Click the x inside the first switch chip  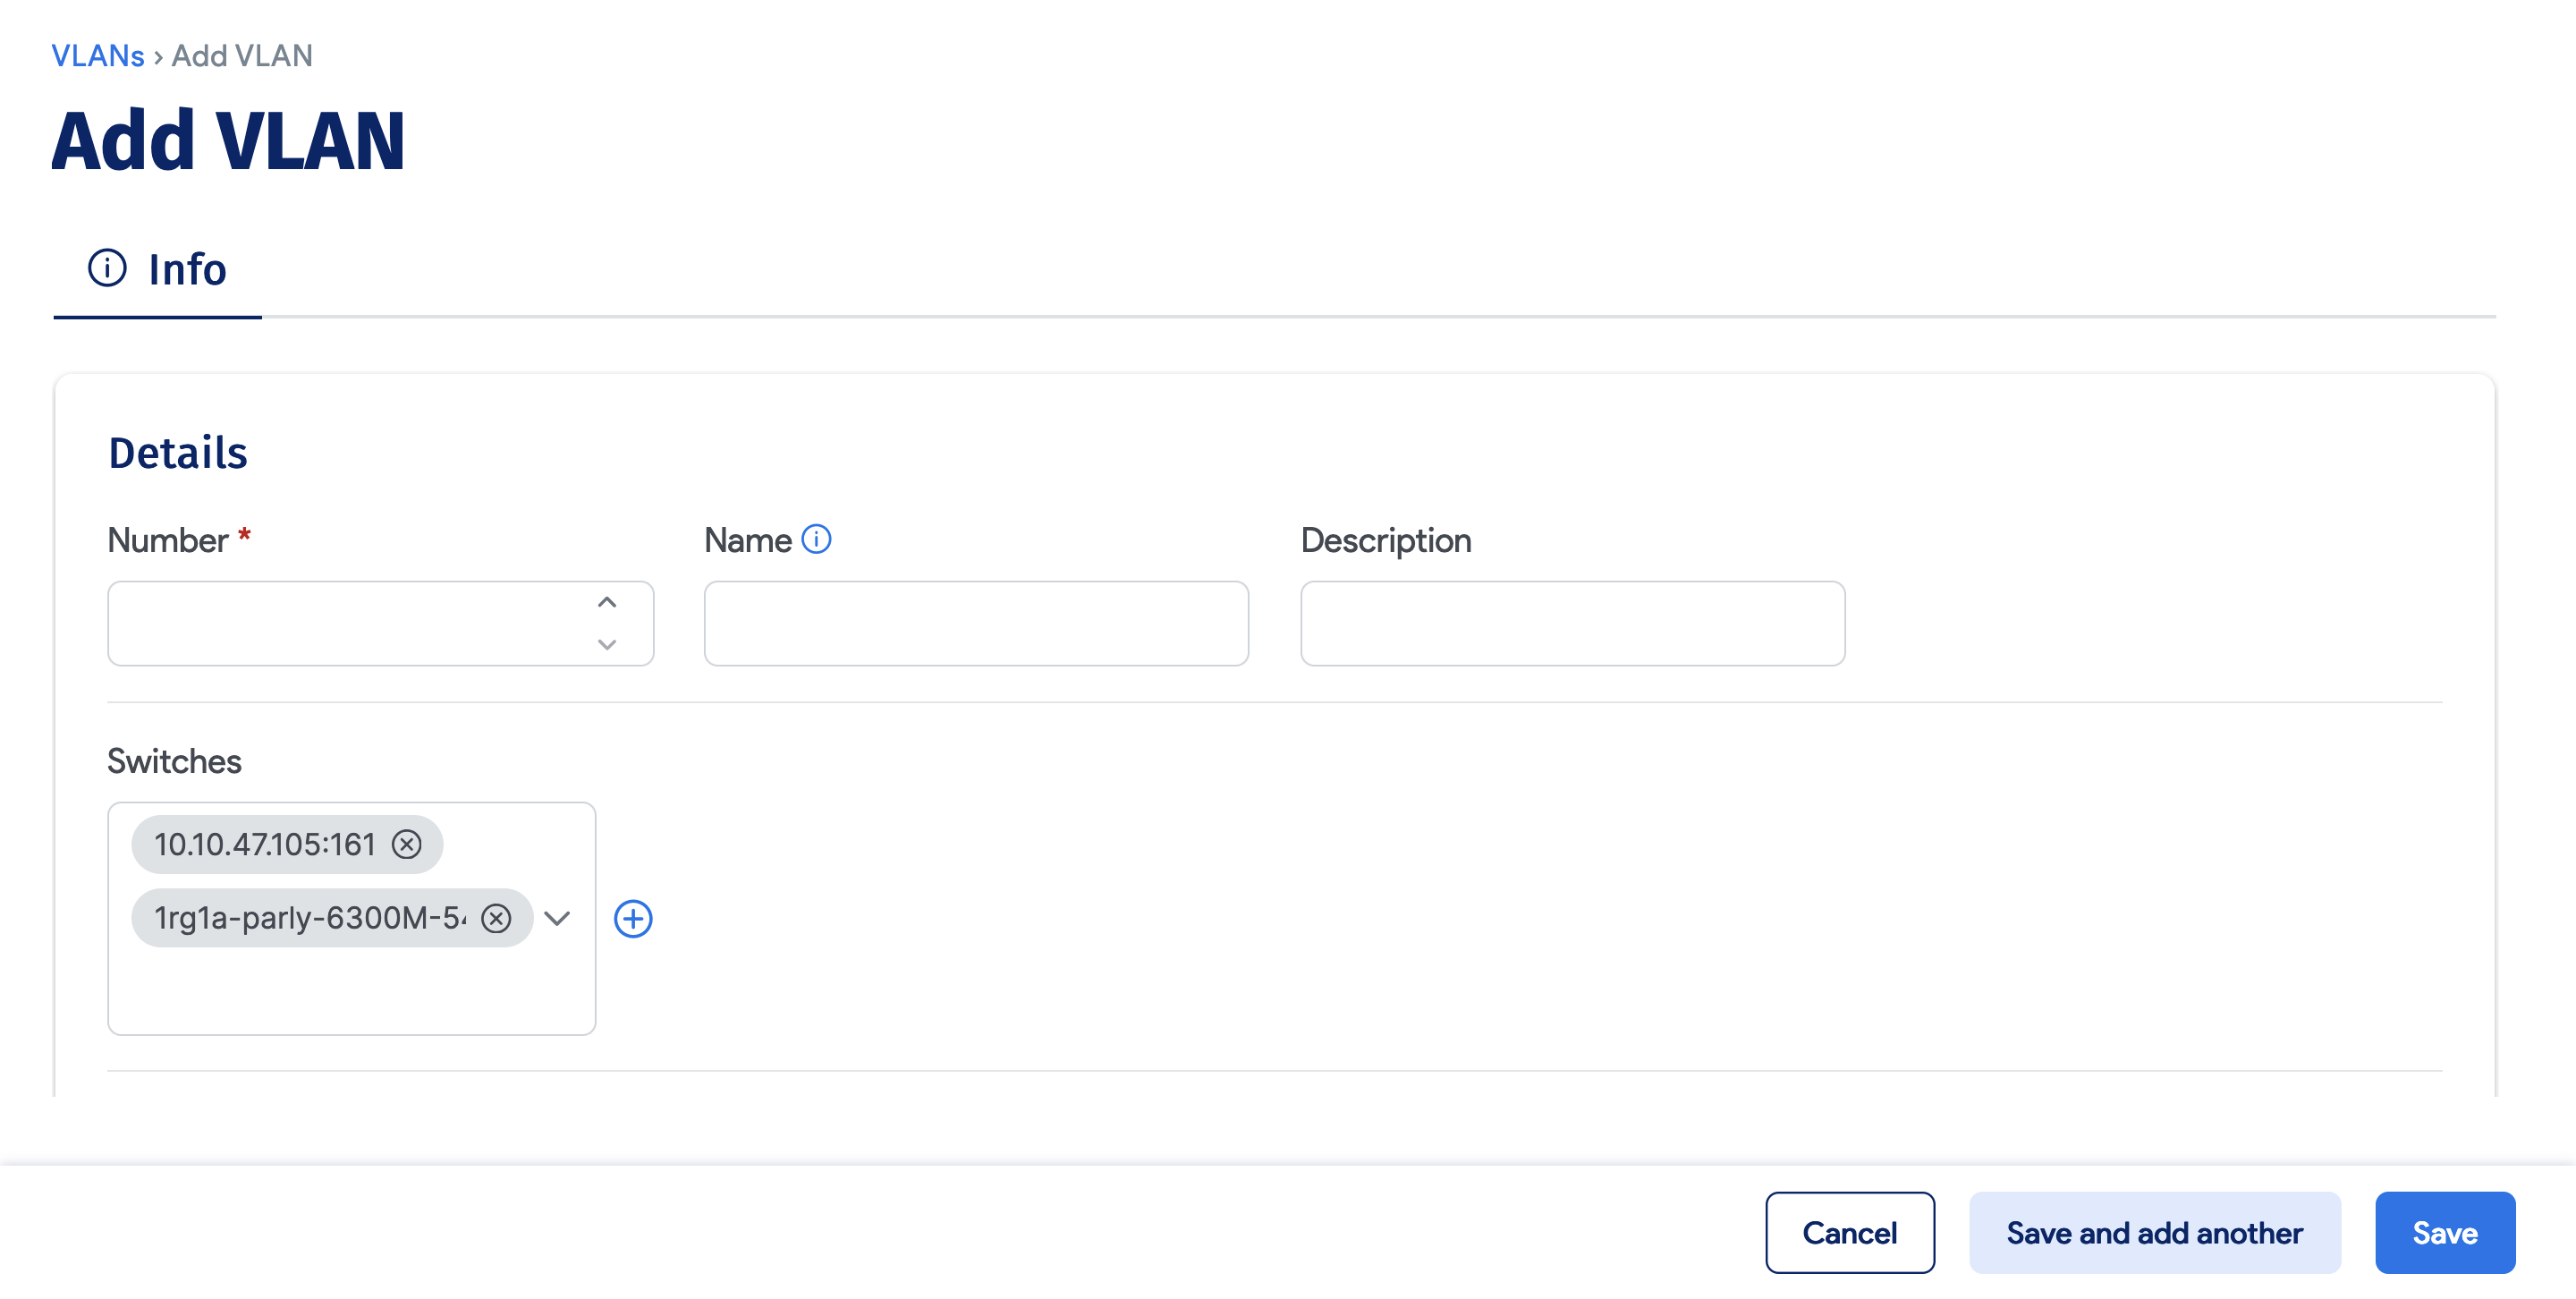408,844
